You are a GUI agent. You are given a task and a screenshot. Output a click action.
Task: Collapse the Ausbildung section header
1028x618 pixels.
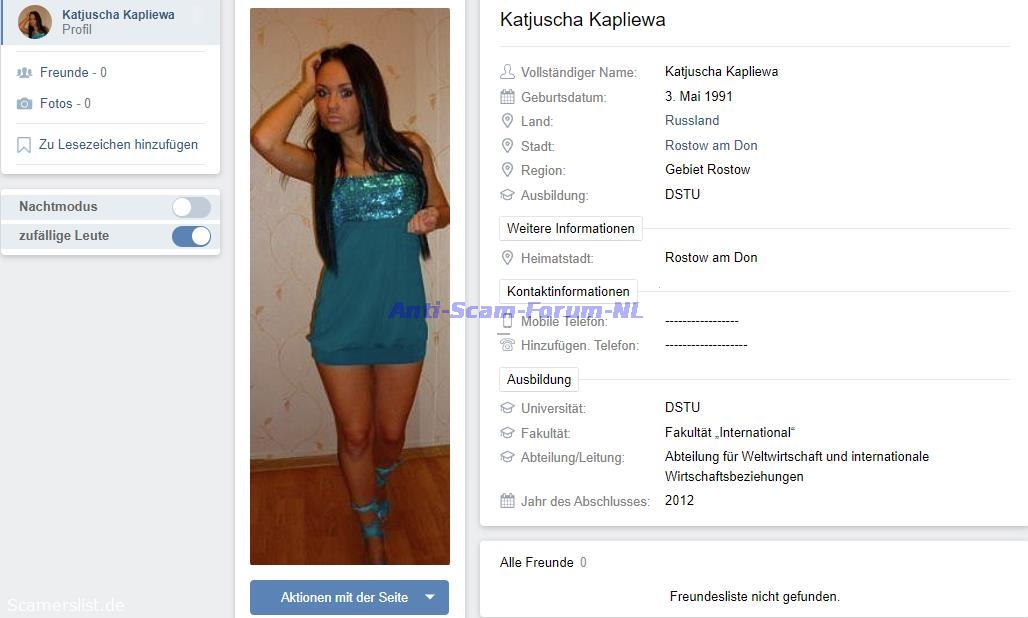pyautogui.click(x=539, y=379)
